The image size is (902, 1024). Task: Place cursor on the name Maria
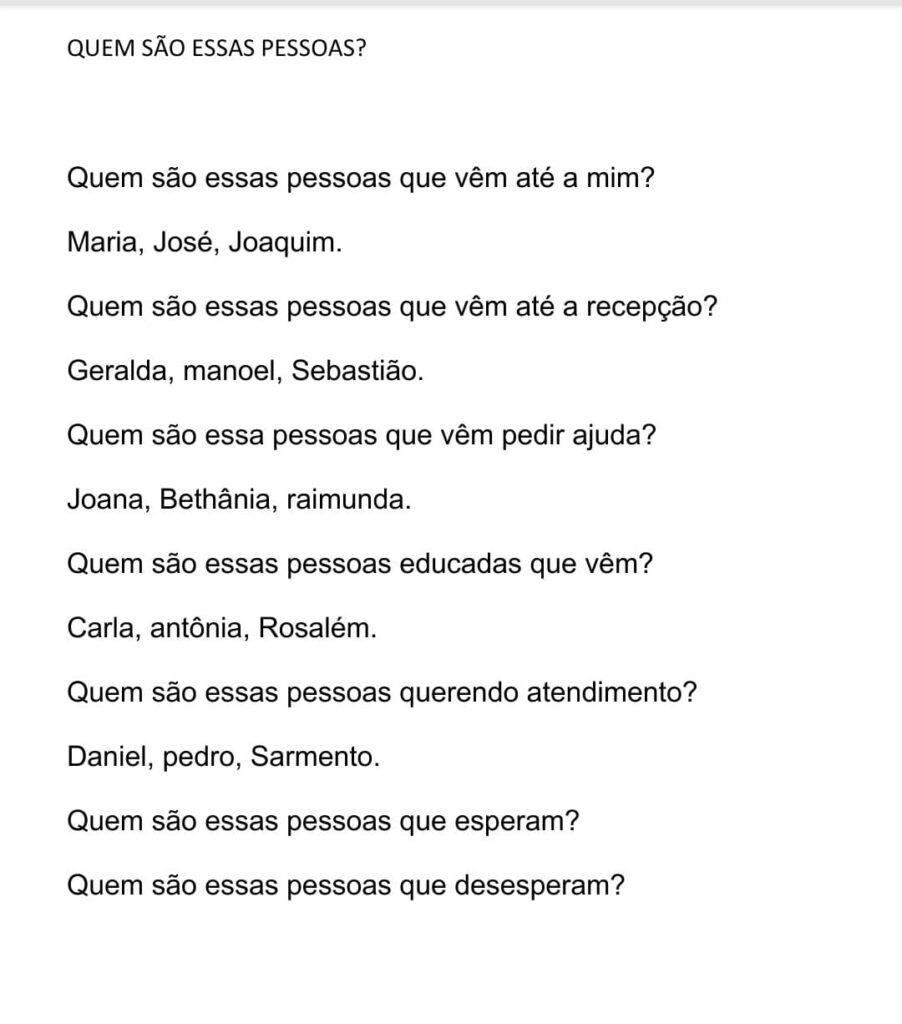tap(104, 243)
